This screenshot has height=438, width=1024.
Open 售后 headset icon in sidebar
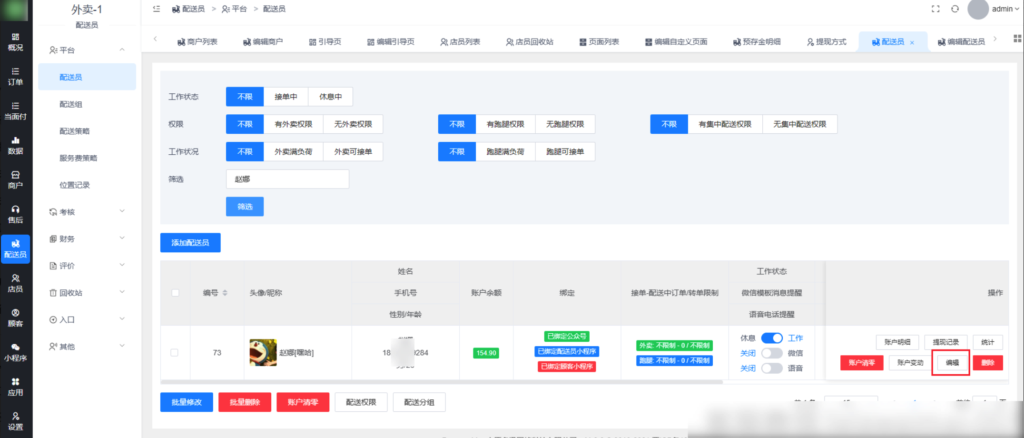pyautogui.click(x=15, y=214)
